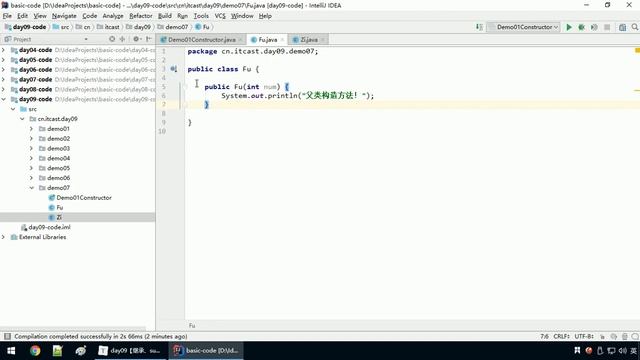Click the UTF-8 encoding indicator
The width and height of the screenshot is (640, 360).
(x=584, y=336)
